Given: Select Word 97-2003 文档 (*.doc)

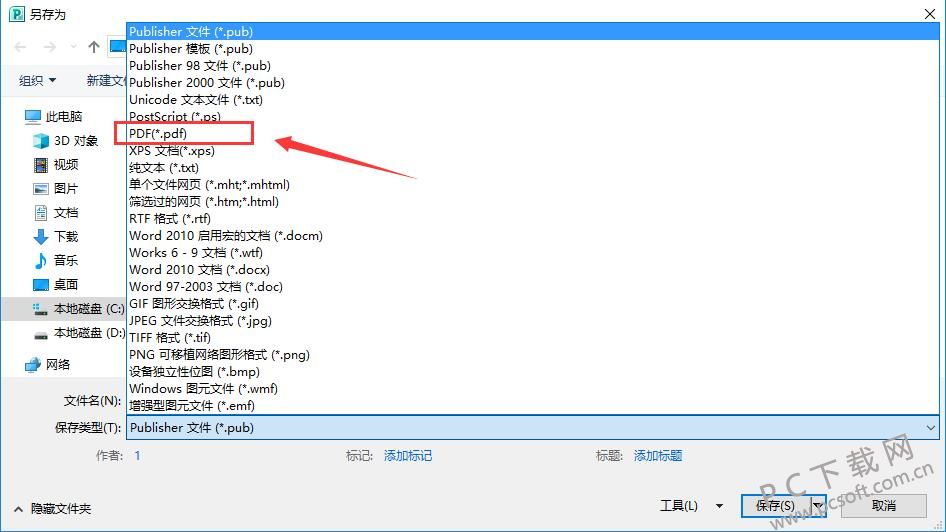Looking at the screenshot, I should click(x=533, y=287).
